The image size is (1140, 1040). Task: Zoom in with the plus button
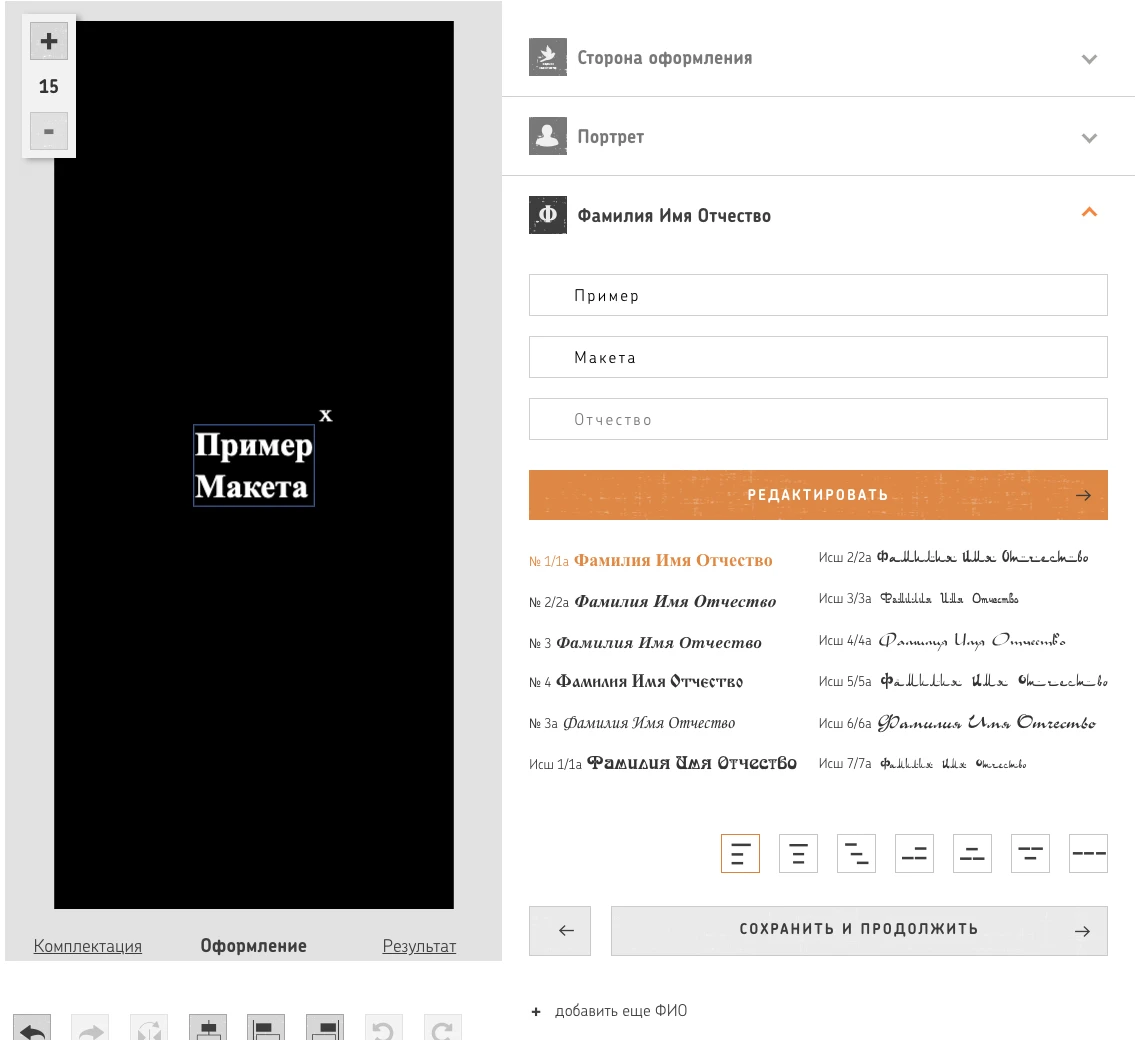(x=49, y=41)
